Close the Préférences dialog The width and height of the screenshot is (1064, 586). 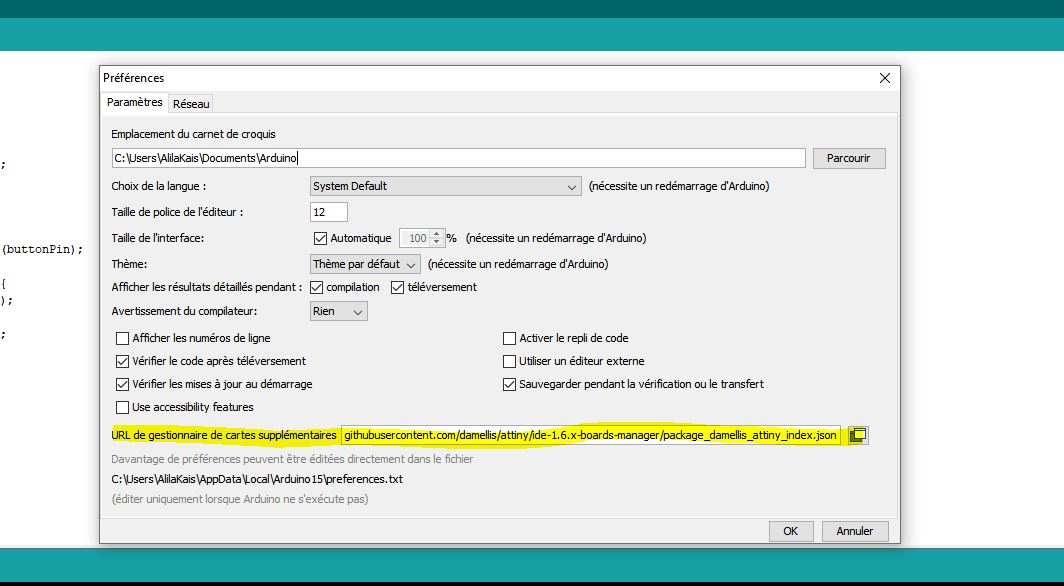885,78
